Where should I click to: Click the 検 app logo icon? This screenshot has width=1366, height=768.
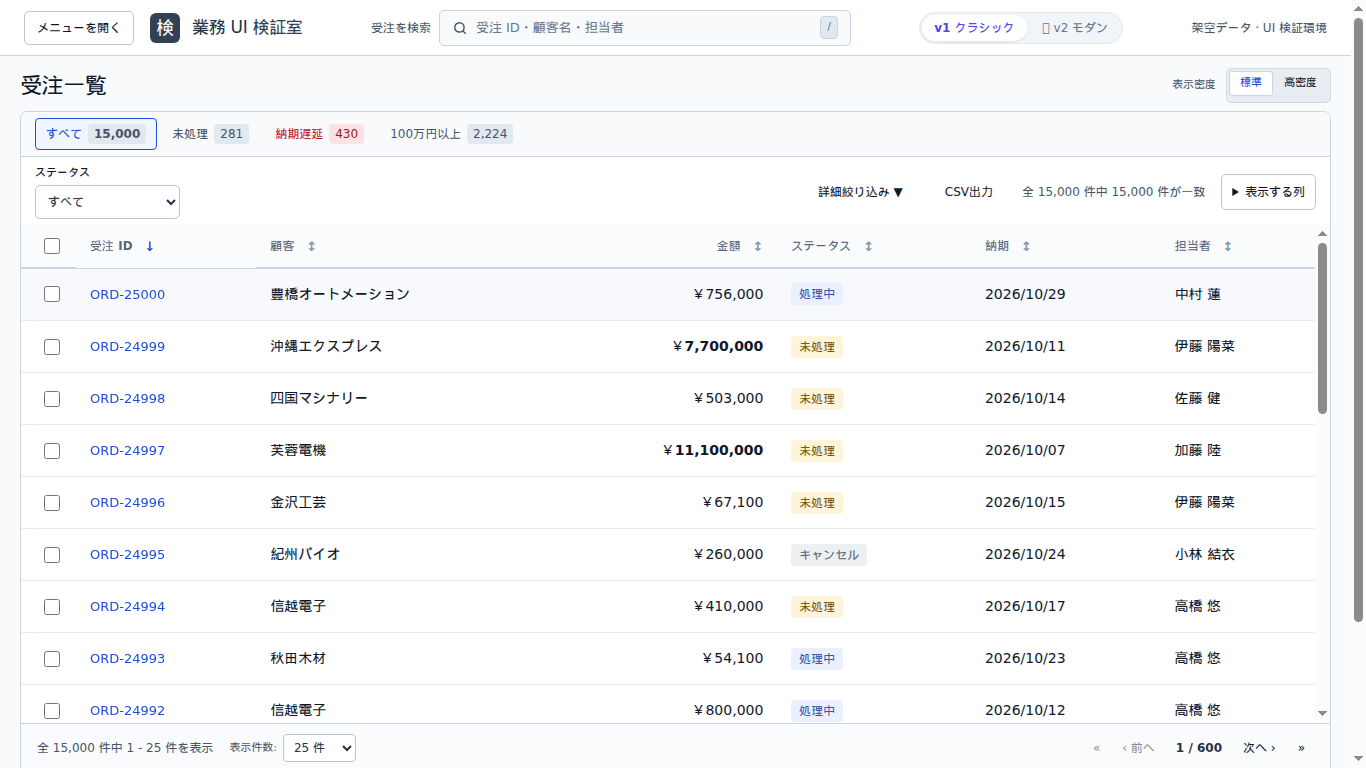point(165,28)
